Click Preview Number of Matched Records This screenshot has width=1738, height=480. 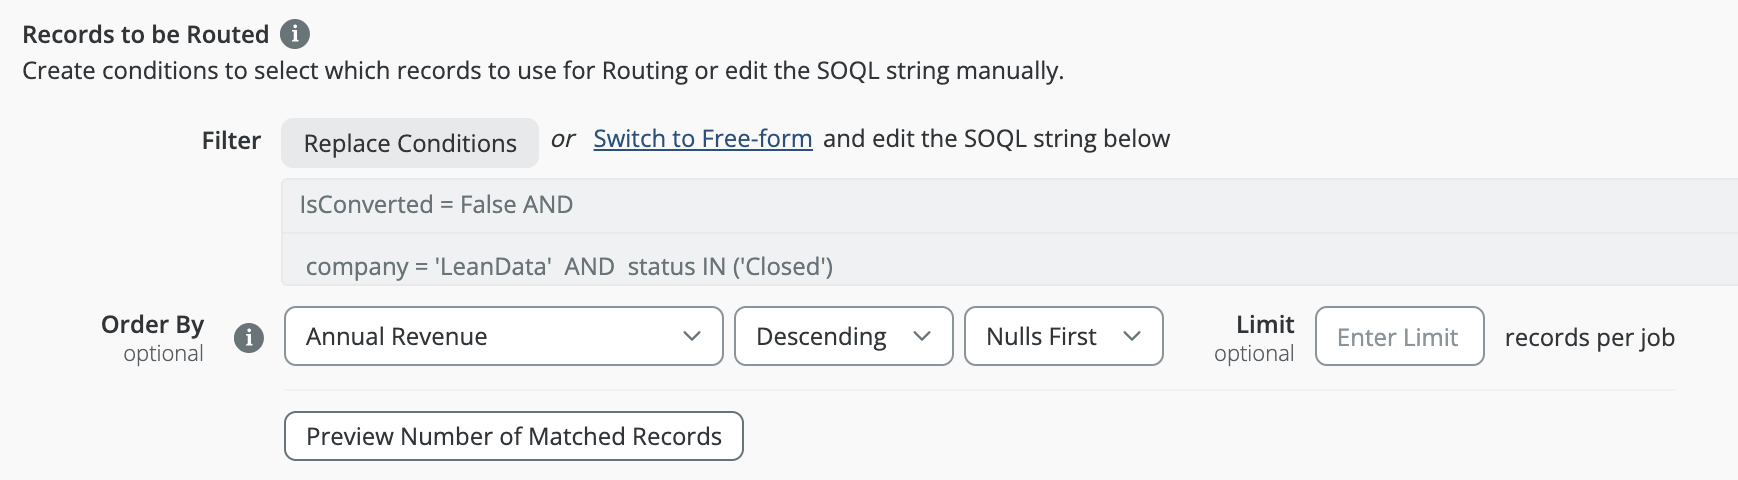(513, 436)
